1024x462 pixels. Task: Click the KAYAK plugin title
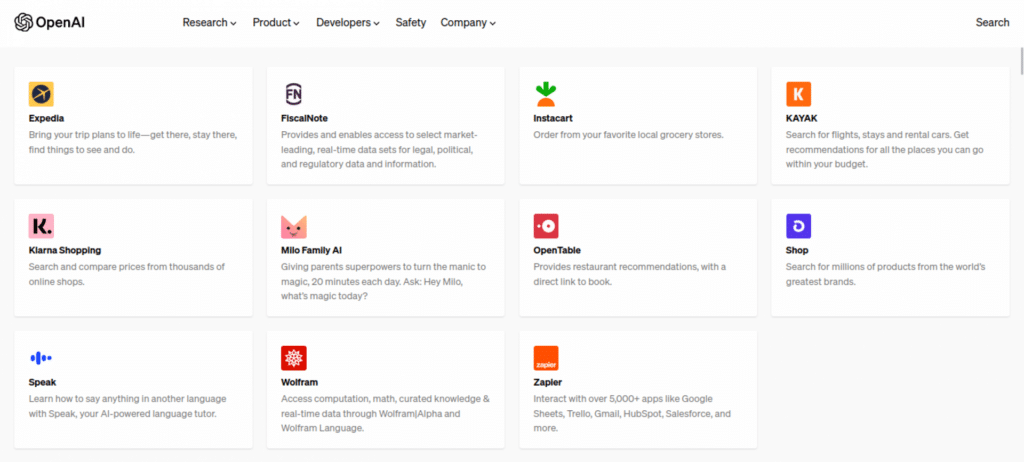point(801,118)
